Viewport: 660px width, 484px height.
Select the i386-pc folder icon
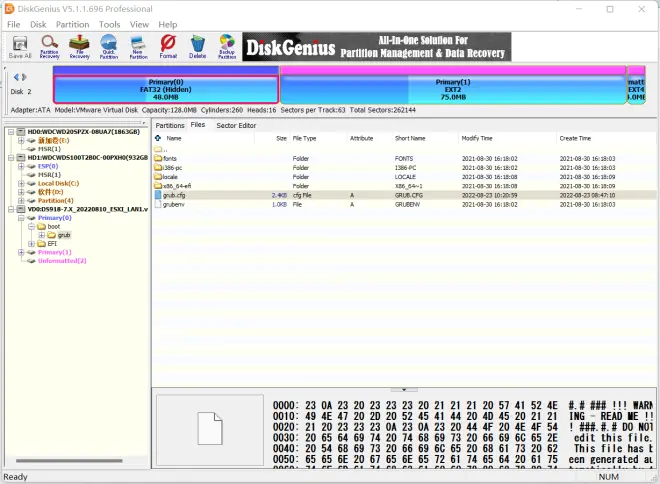click(158, 168)
